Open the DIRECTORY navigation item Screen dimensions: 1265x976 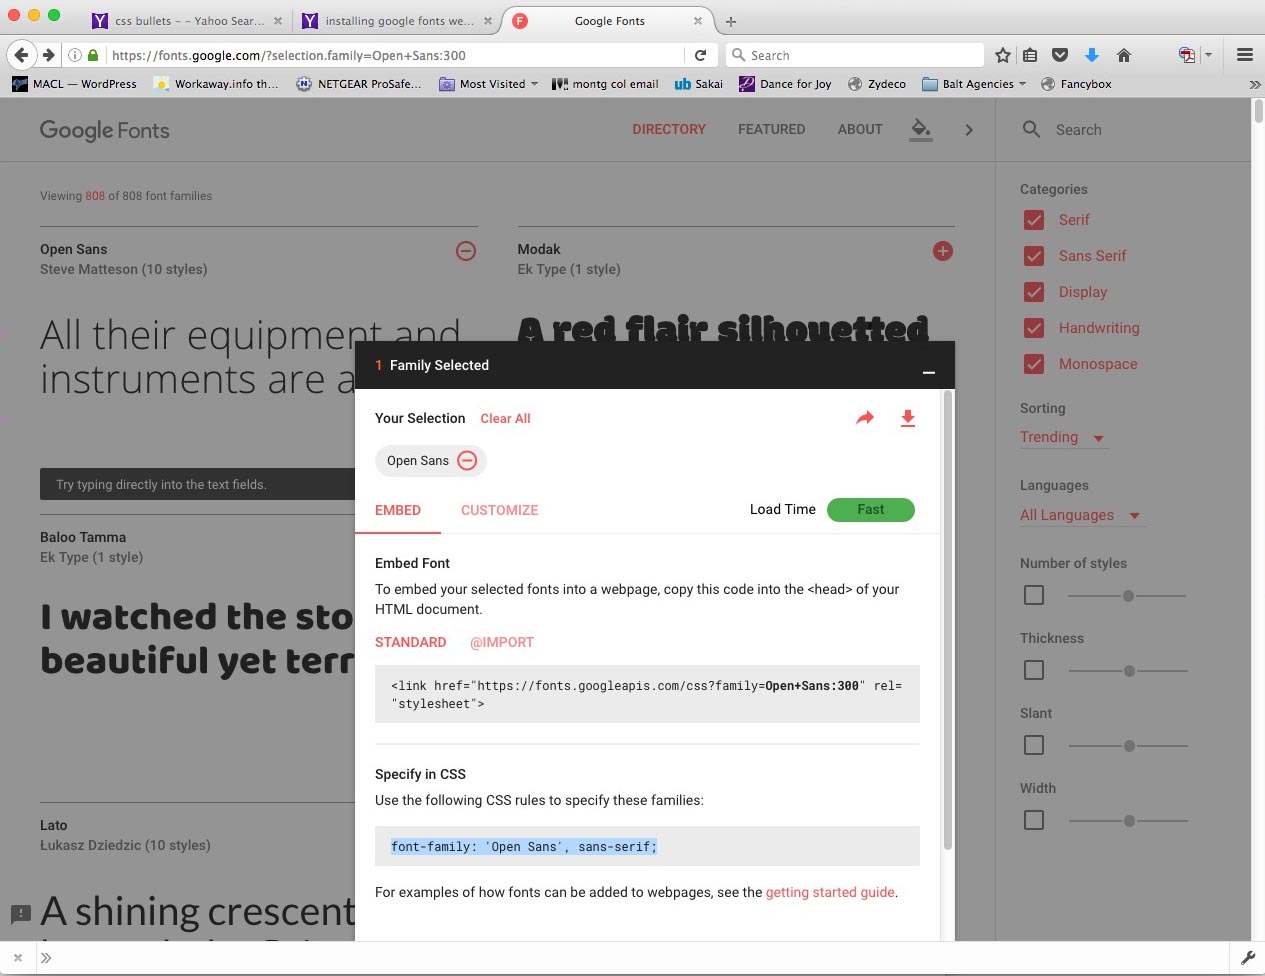pos(669,129)
